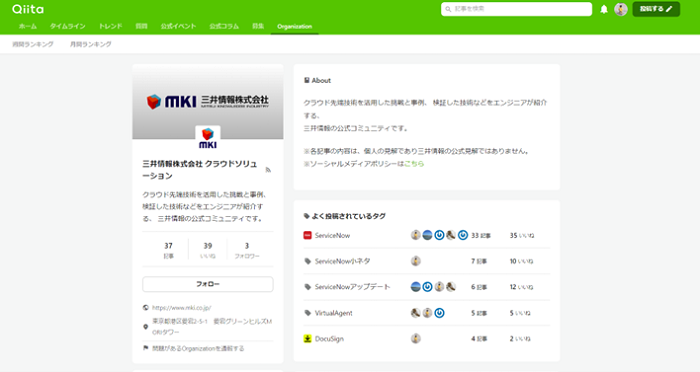
Task: Click the tag icon beside VirtualAgent
Action: [307, 313]
